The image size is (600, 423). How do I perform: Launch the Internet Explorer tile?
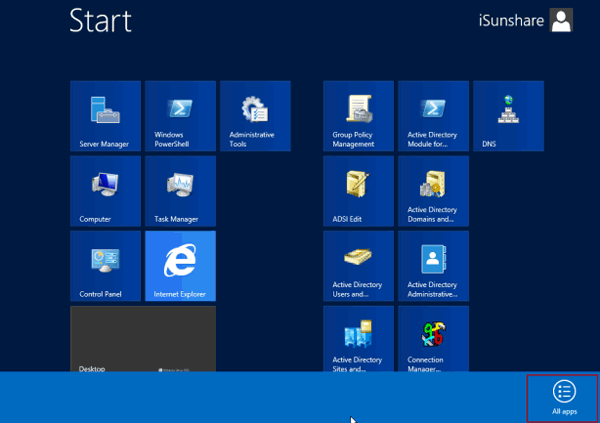[180, 266]
